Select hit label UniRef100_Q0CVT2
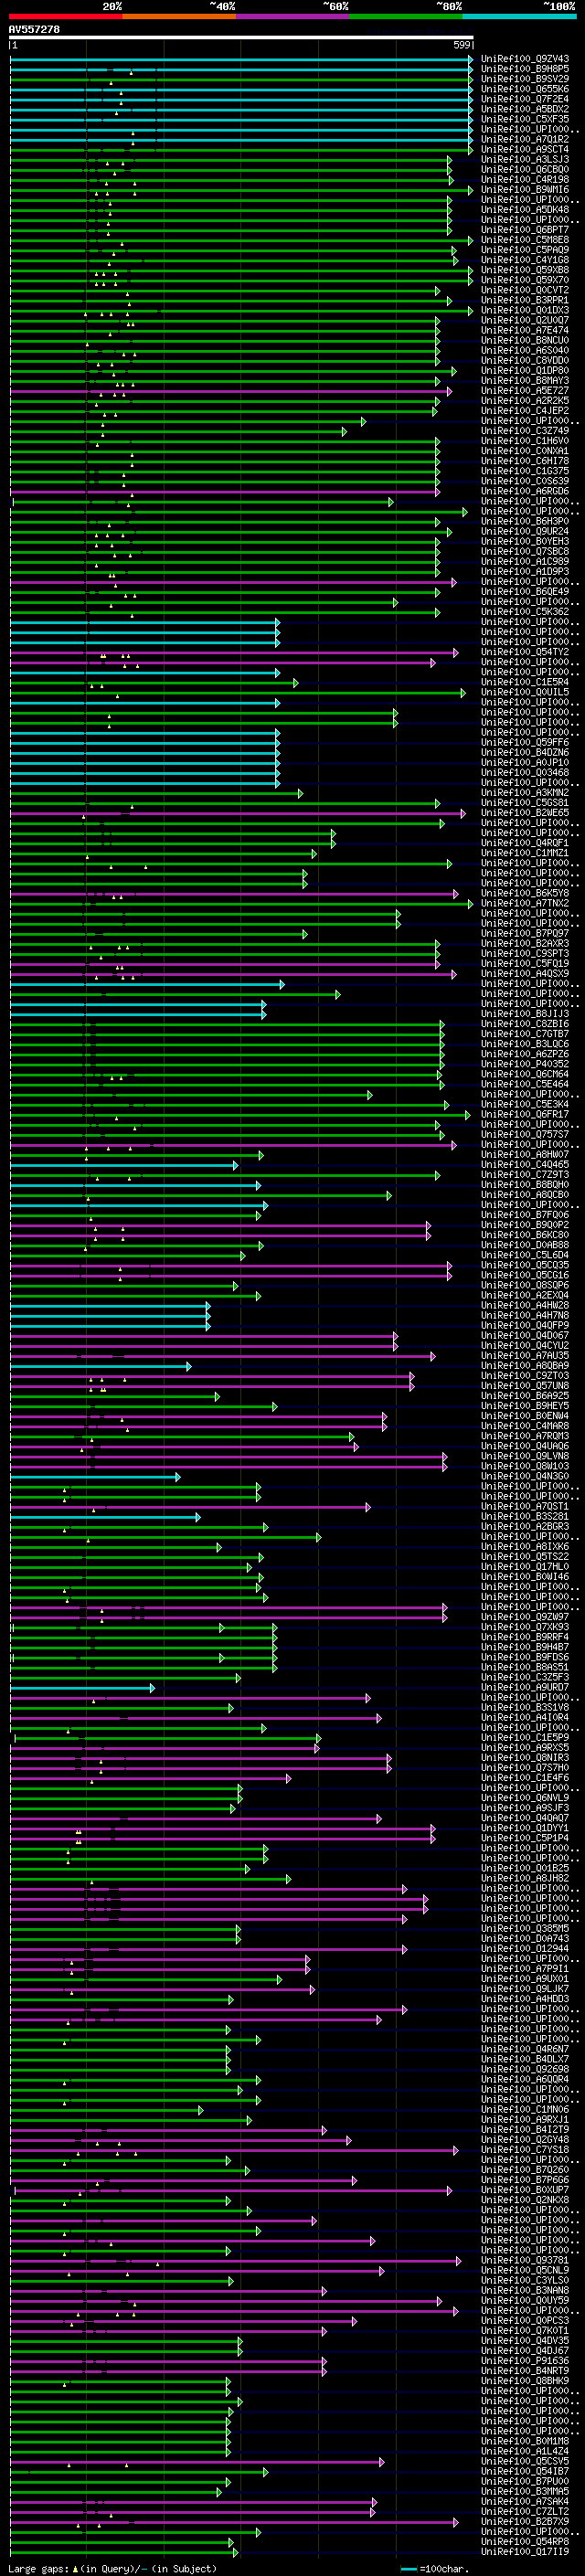The image size is (585, 2576). click(525, 290)
